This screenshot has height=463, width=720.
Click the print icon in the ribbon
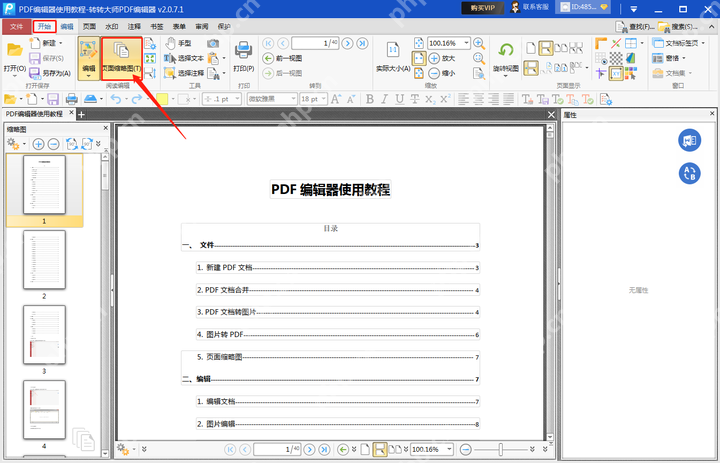tap(243, 50)
